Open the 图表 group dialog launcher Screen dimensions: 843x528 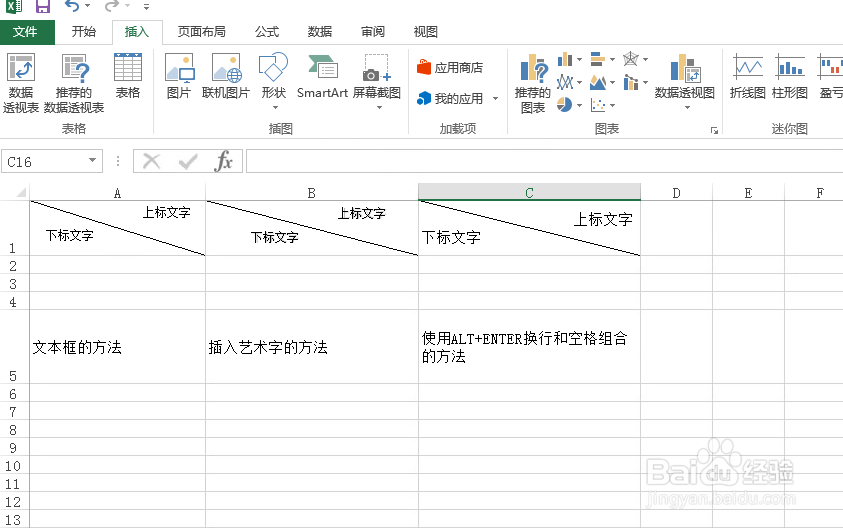point(714,130)
